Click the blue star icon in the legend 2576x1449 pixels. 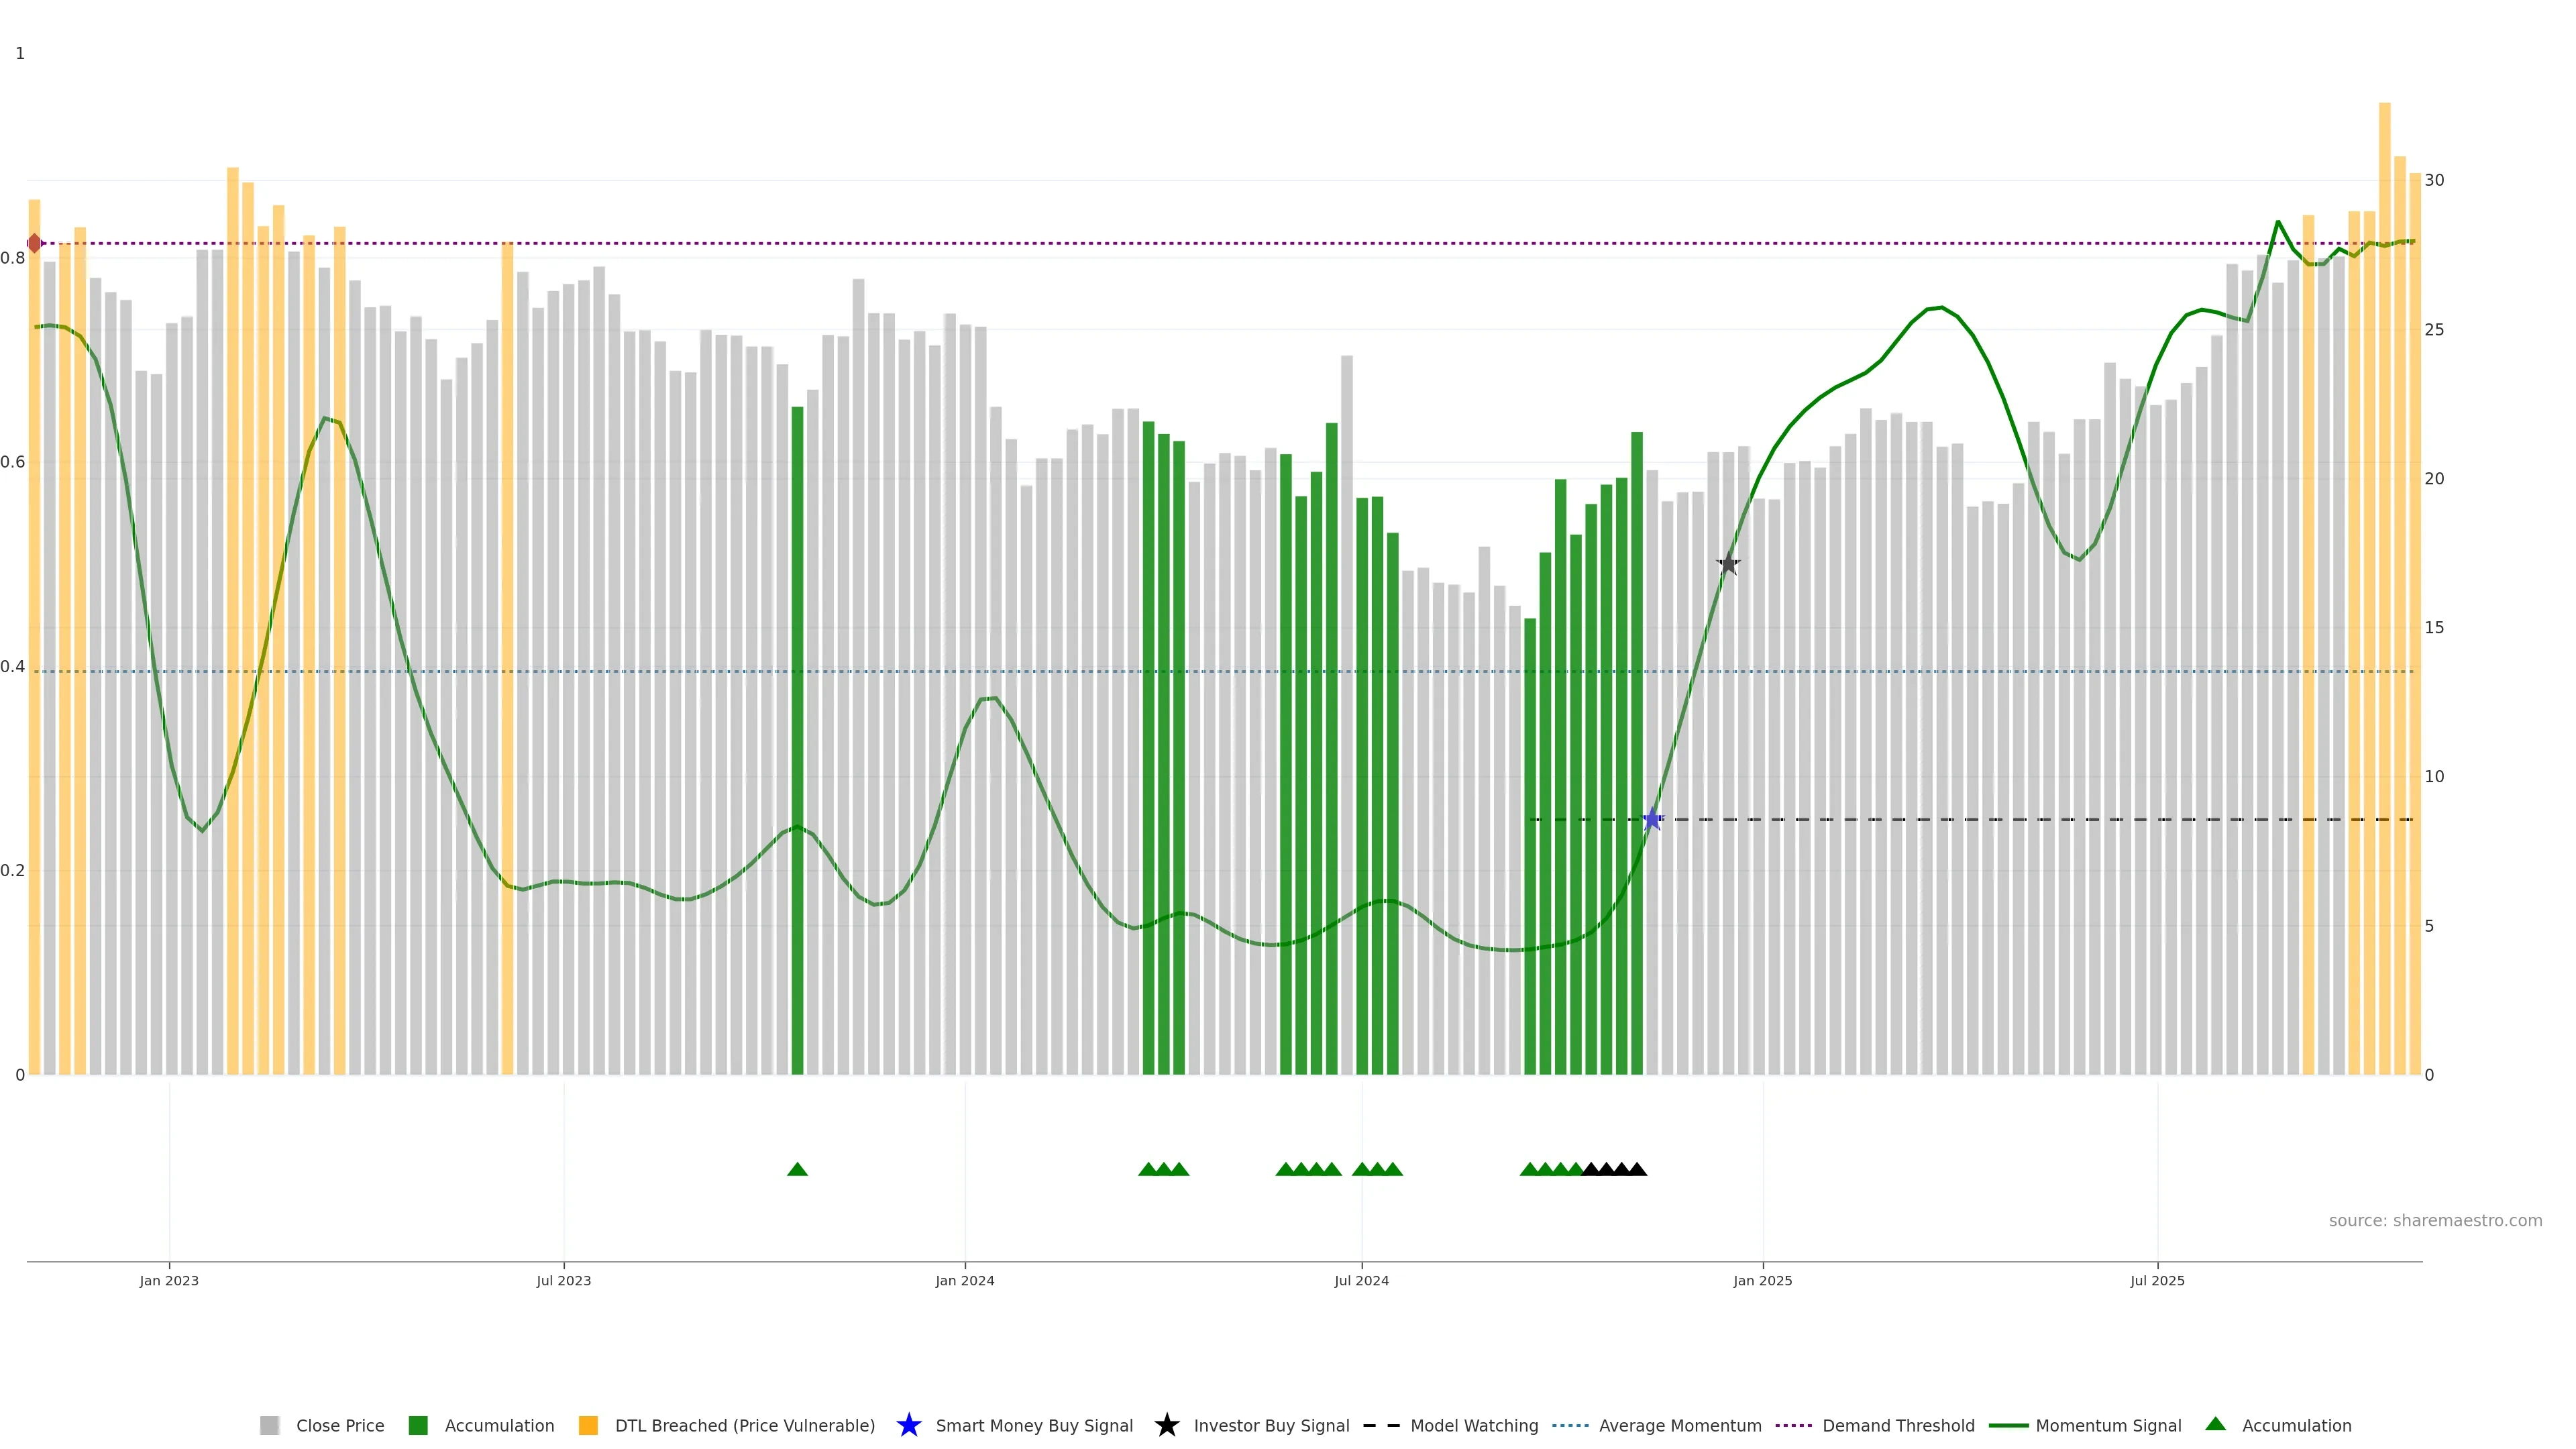[908, 1425]
